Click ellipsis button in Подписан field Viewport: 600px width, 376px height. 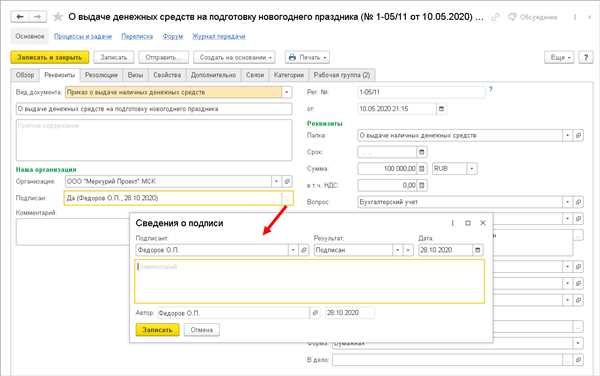pyautogui.click(x=287, y=198)
